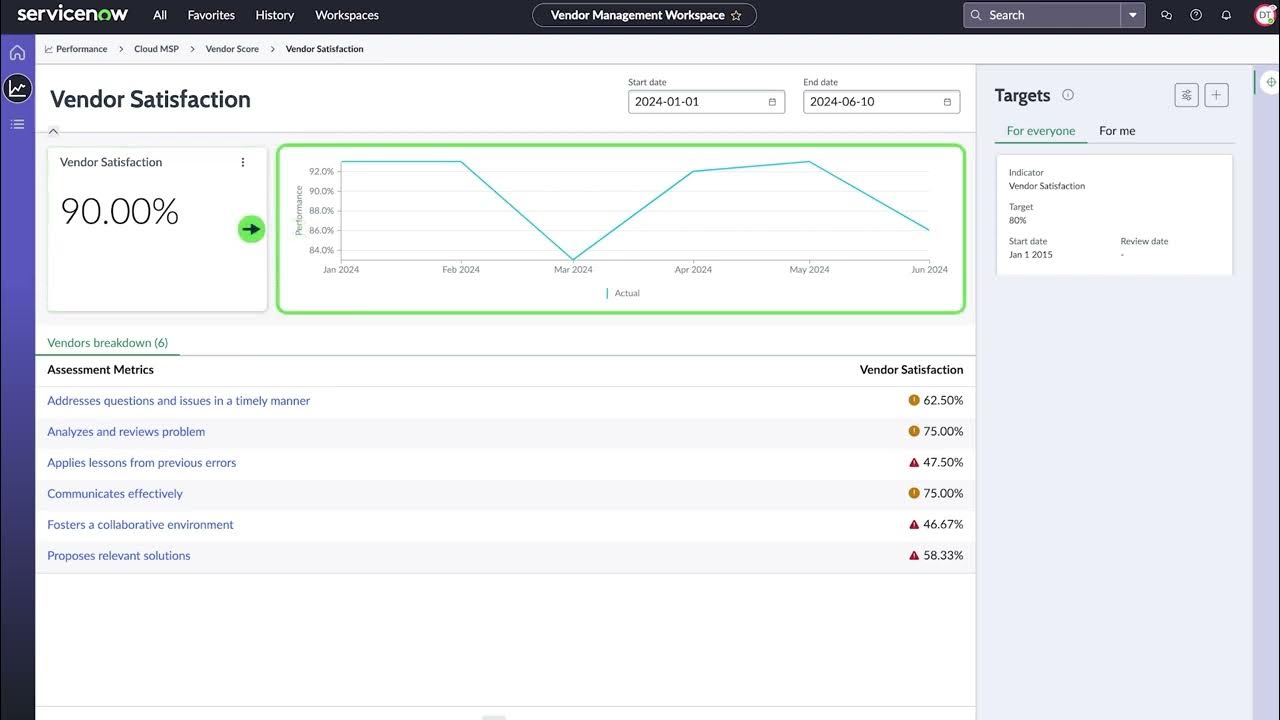
Task: Open the History menu
Action: tap(274, 15)
